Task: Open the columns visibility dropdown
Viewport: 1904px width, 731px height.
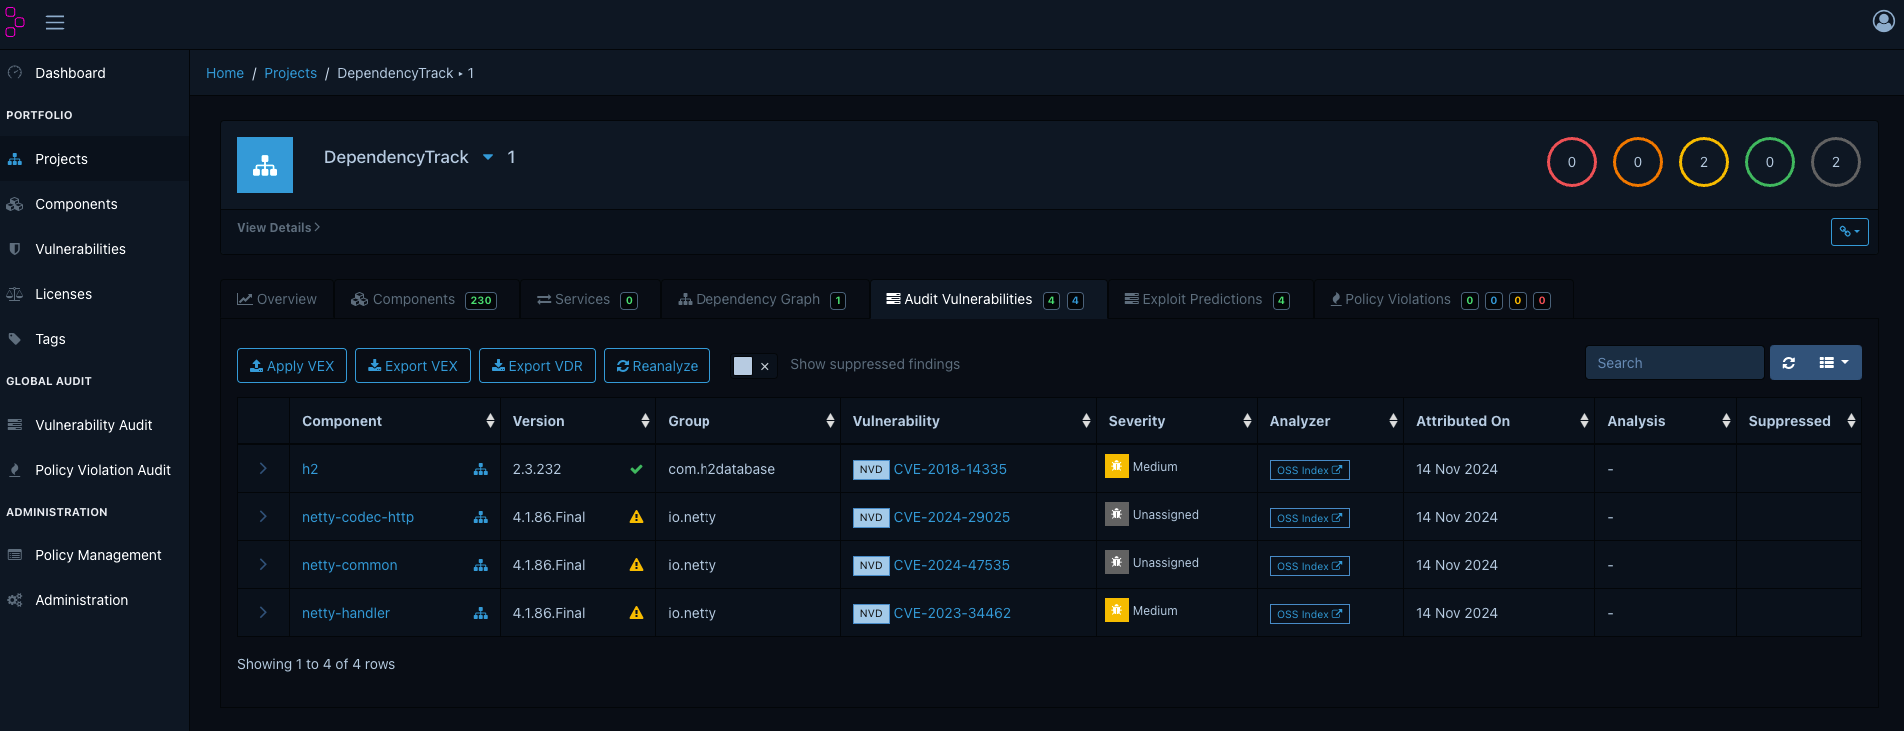Action: [x=1834, y=363]
